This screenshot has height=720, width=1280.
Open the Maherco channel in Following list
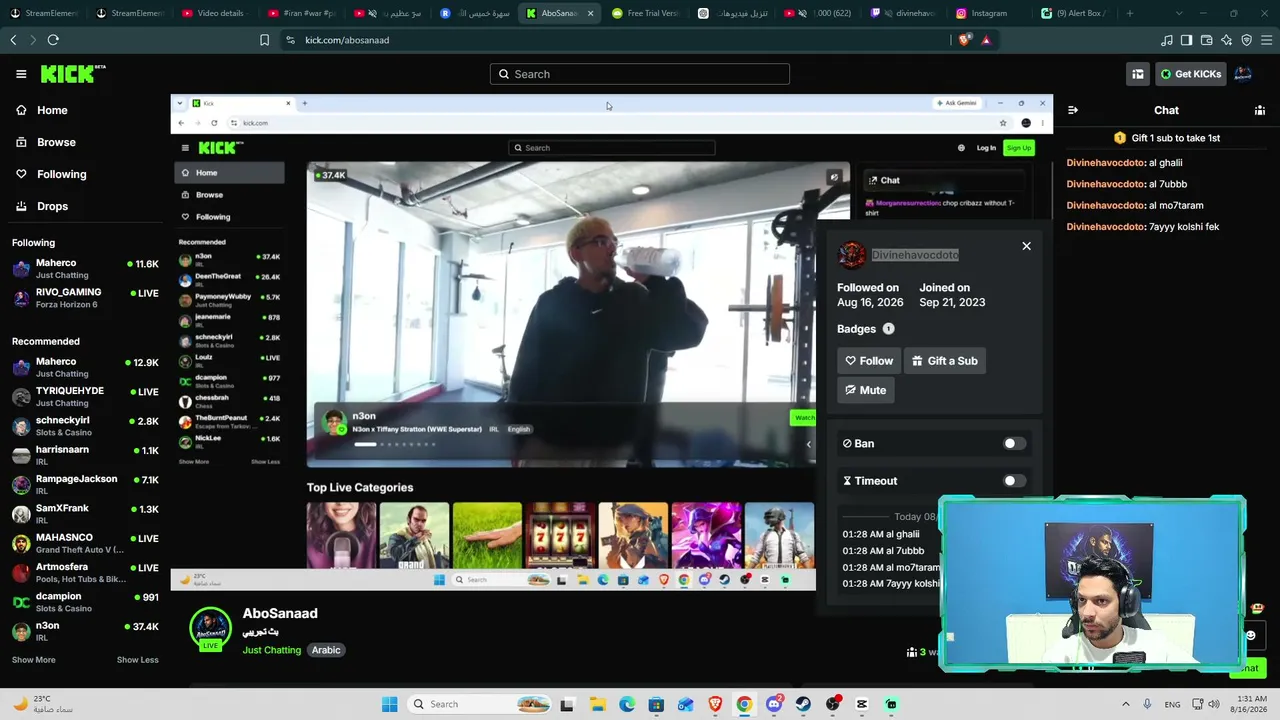click(85, 268)
